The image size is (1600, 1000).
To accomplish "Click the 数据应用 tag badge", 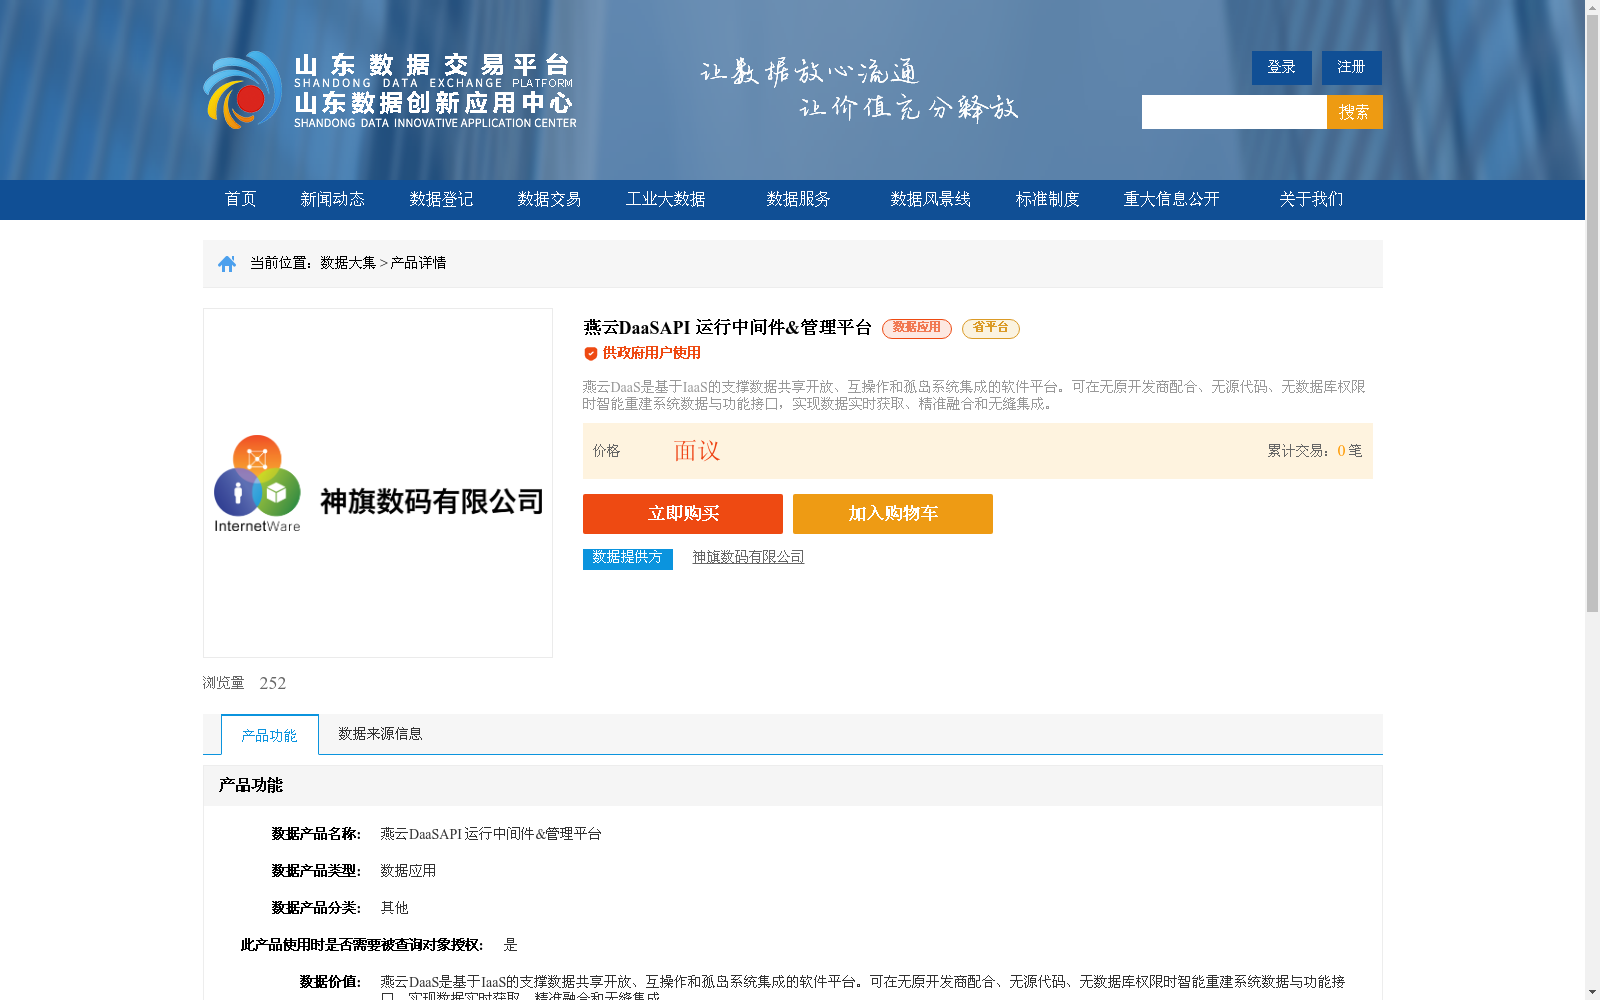I will point(916,328).
